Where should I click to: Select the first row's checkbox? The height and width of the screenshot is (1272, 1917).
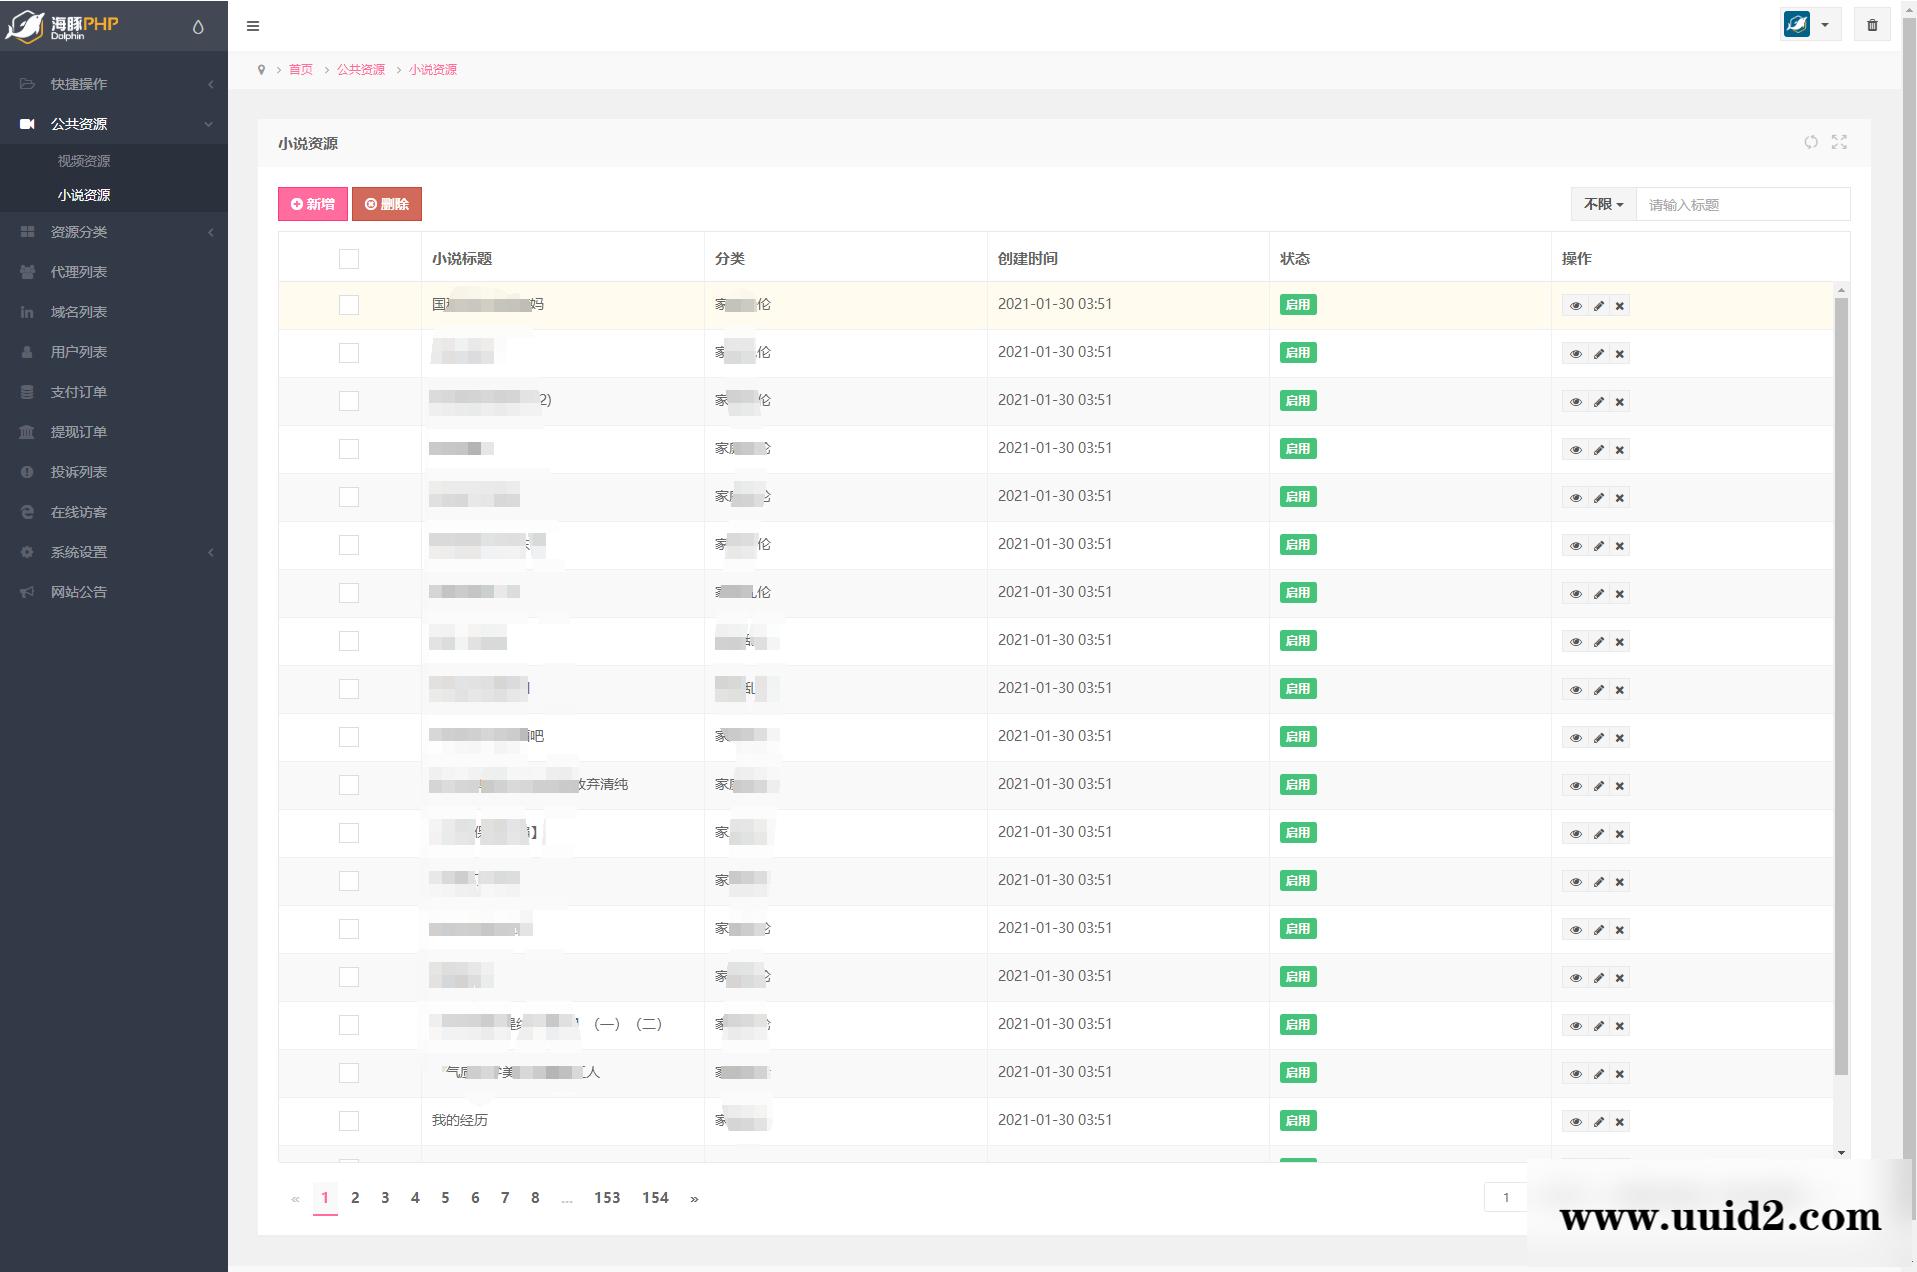[349, 305]
